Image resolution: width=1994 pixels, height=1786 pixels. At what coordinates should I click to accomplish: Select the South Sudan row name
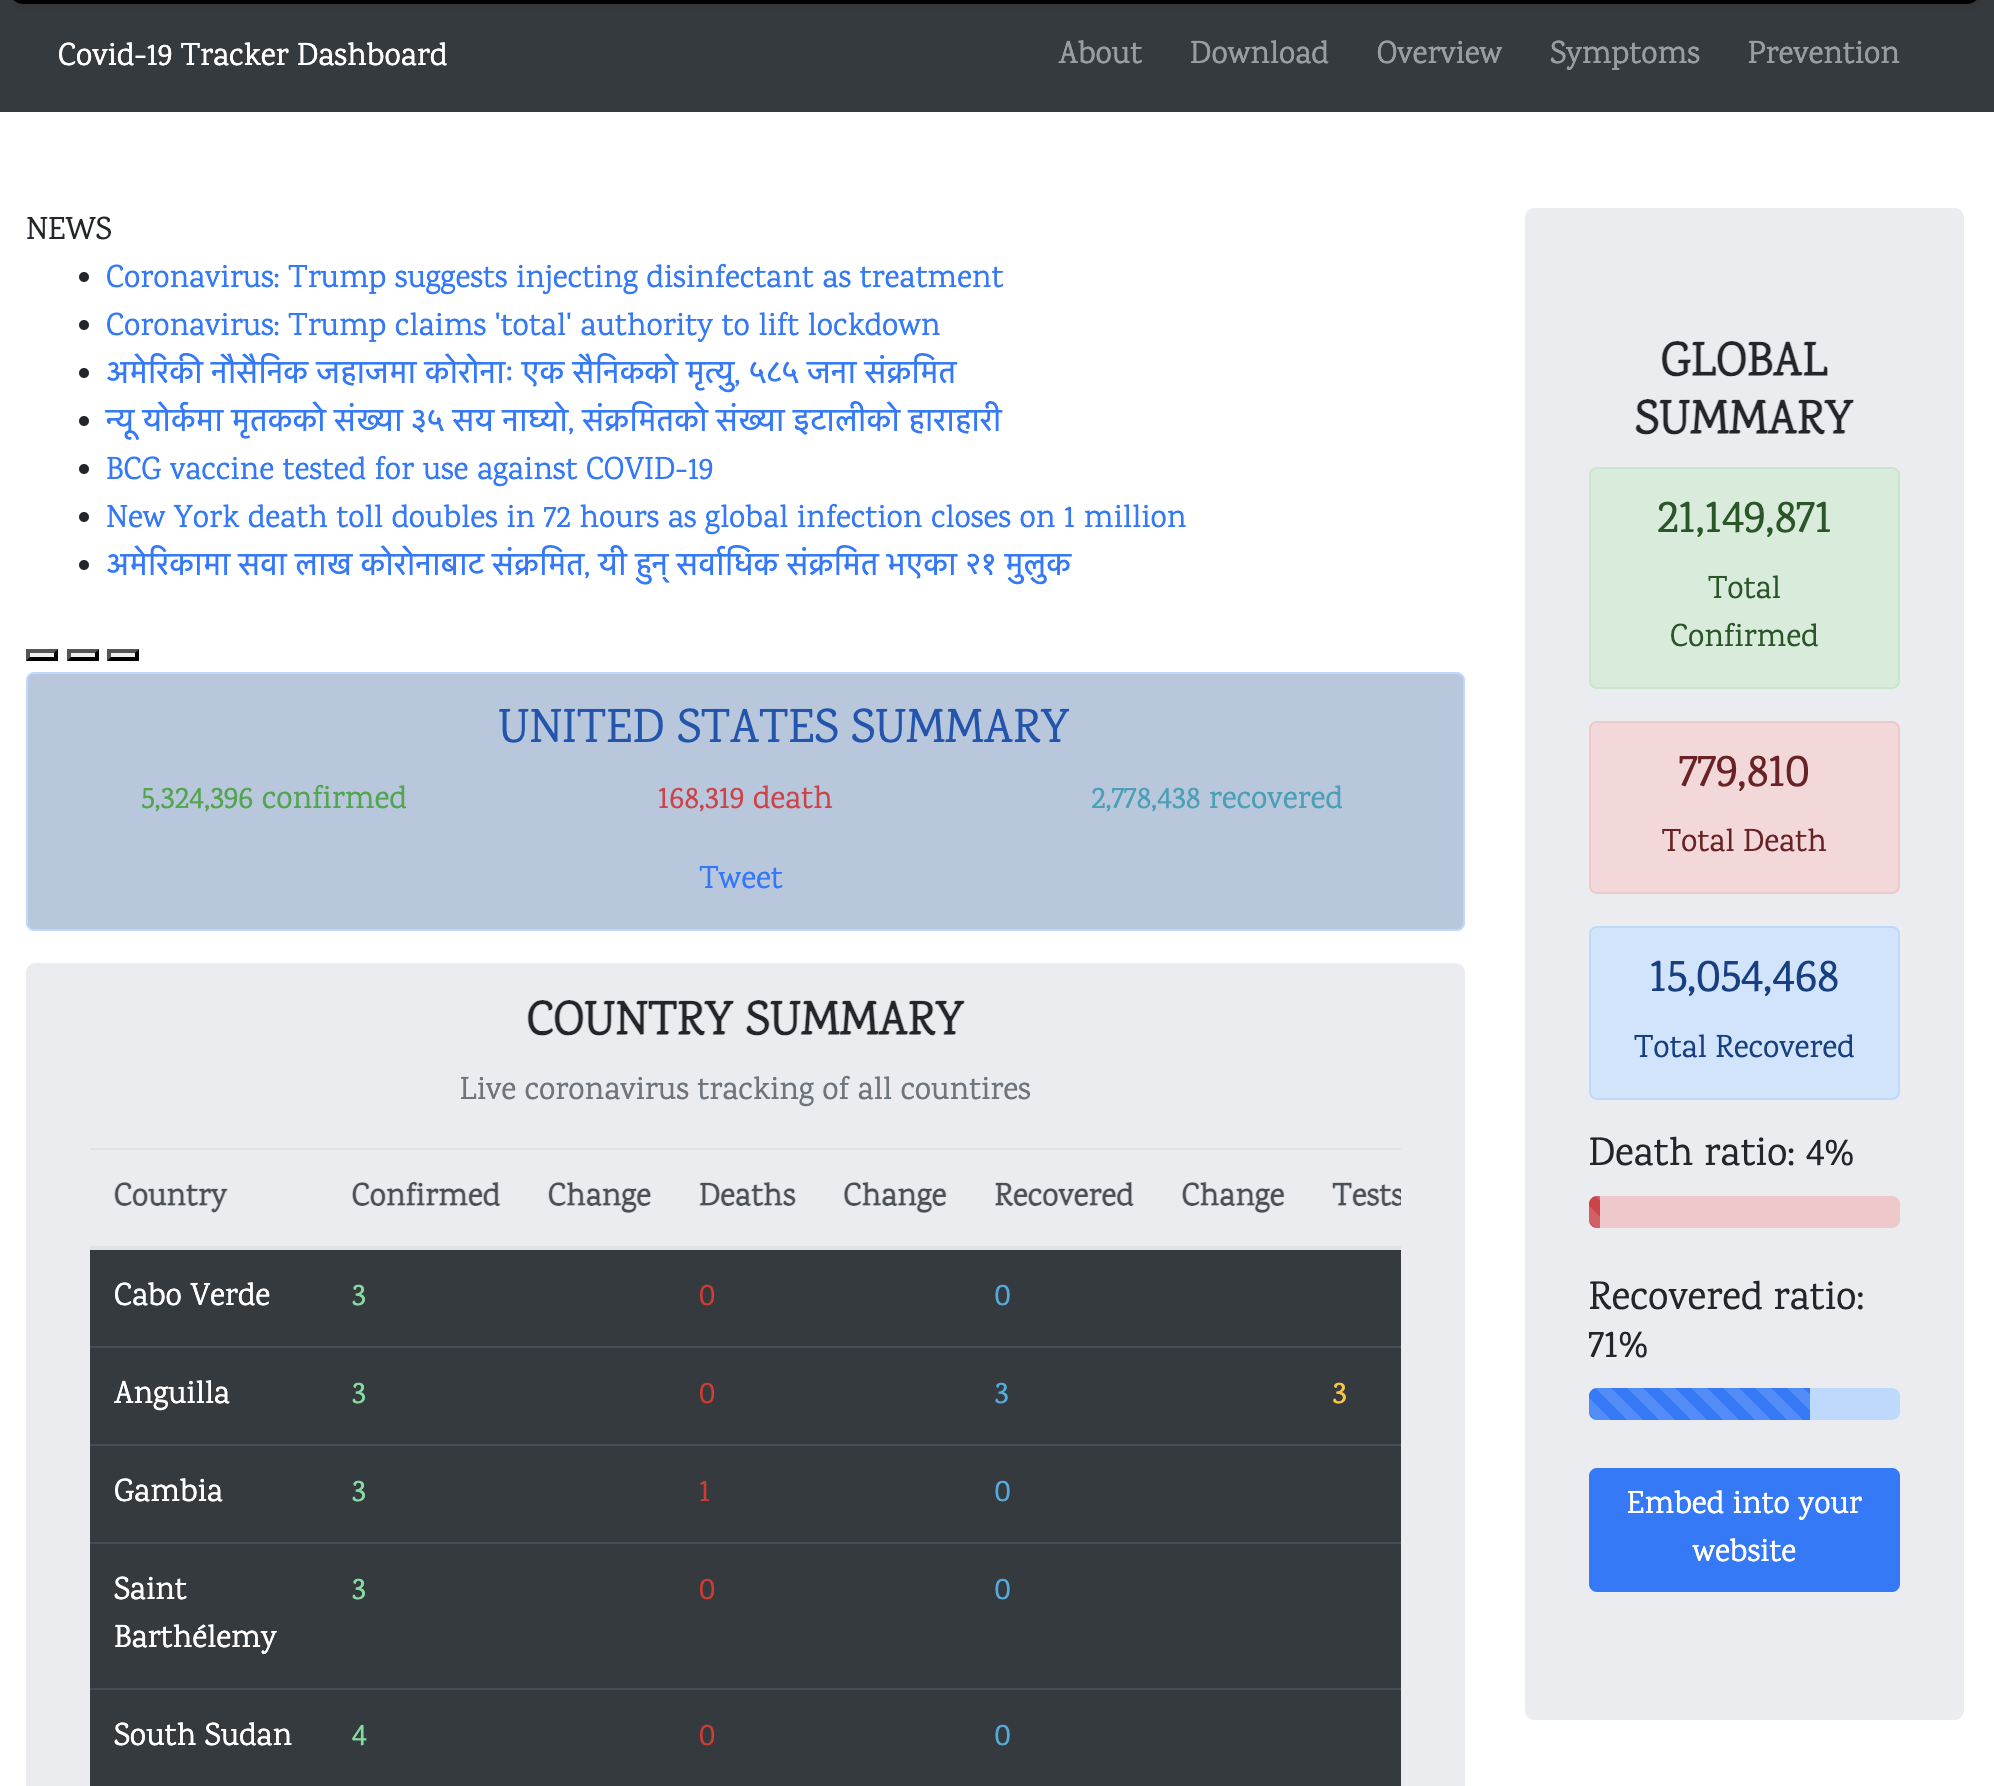(203, 1735)
